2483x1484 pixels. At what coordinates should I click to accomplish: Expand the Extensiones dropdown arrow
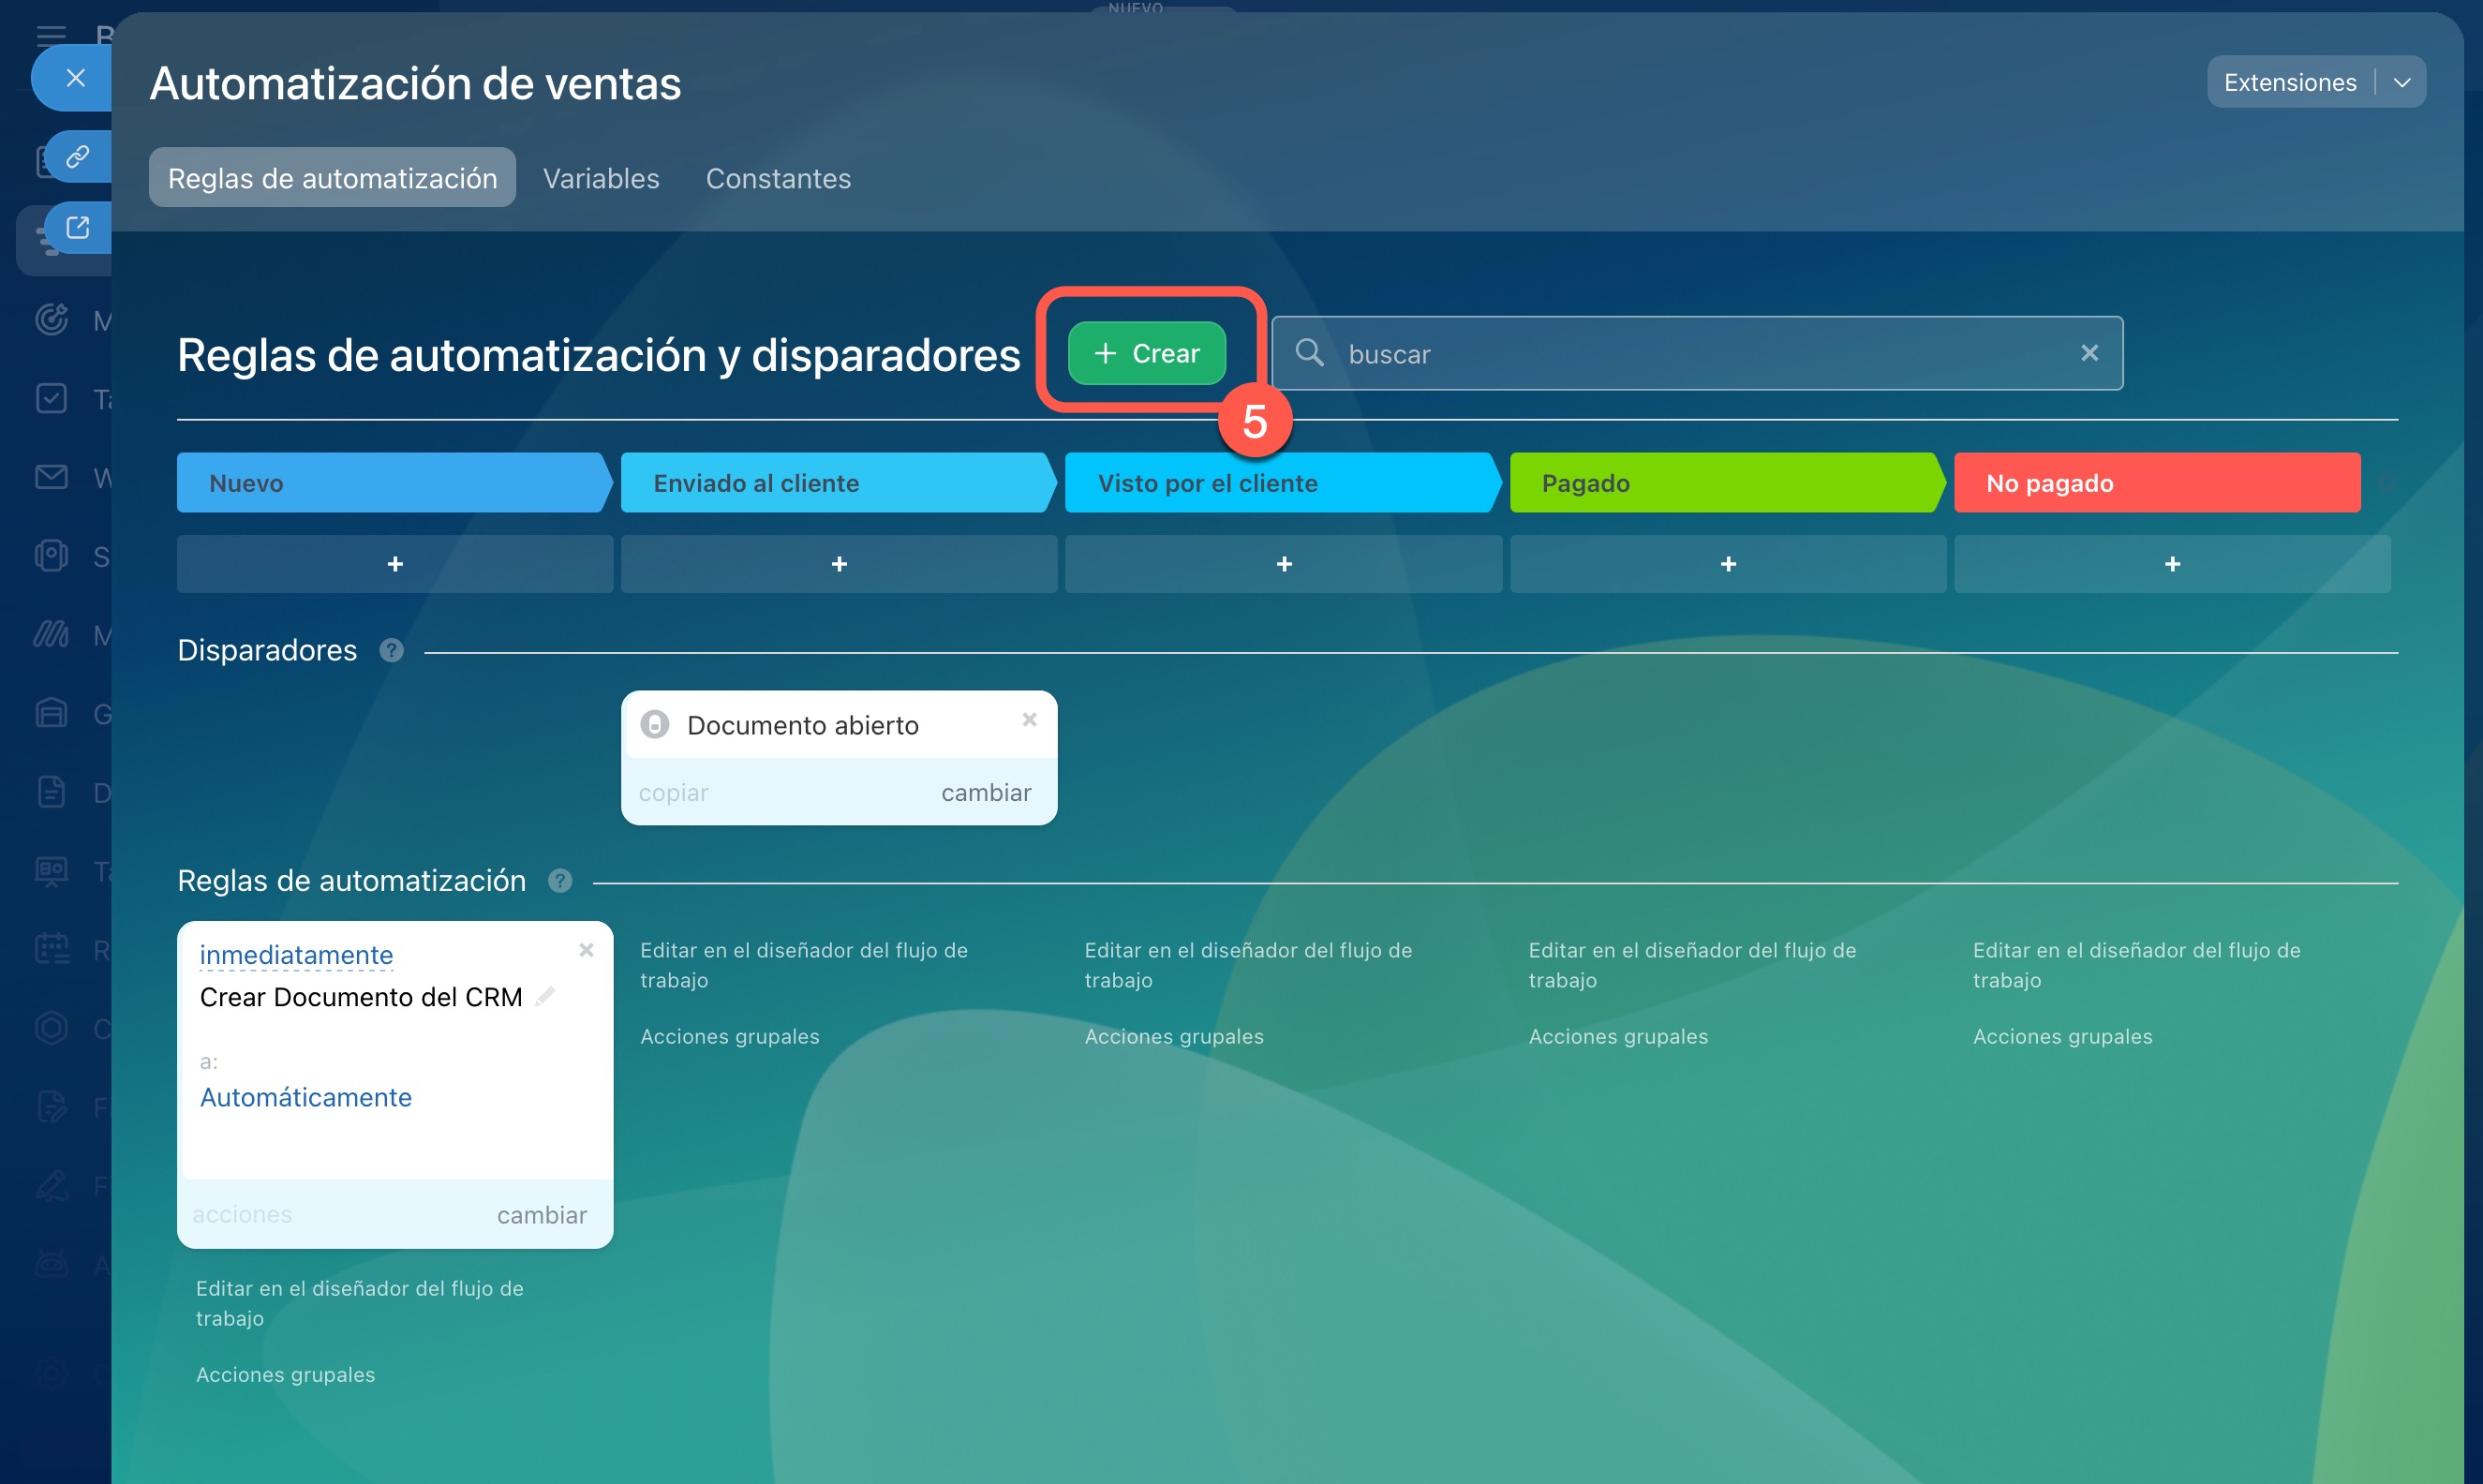coord(2401,83)
